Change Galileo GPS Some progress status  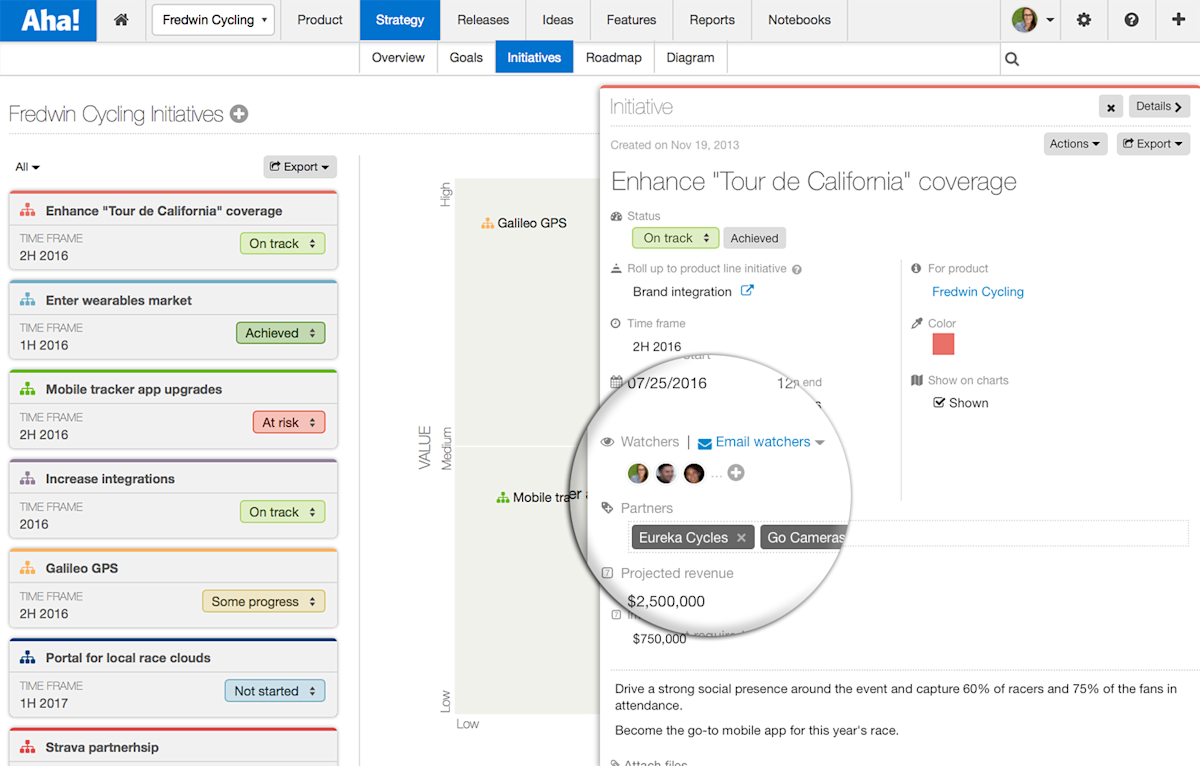[x=263, y=602]
